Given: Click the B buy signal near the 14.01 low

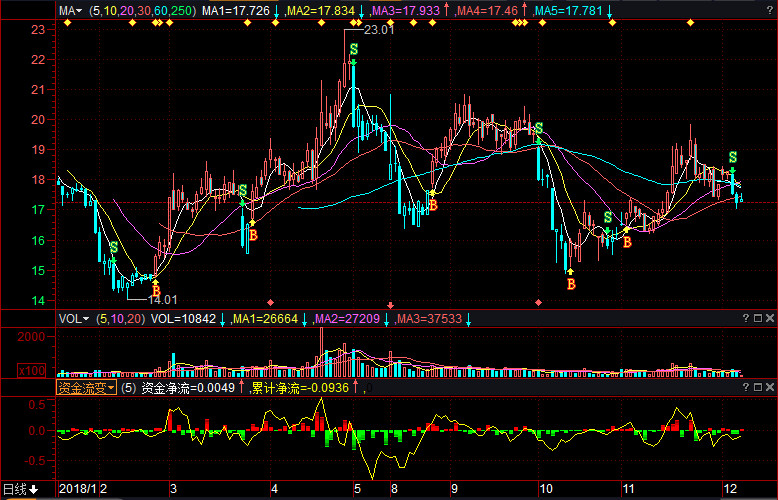Looking at the screenshot, I should 155,291.
